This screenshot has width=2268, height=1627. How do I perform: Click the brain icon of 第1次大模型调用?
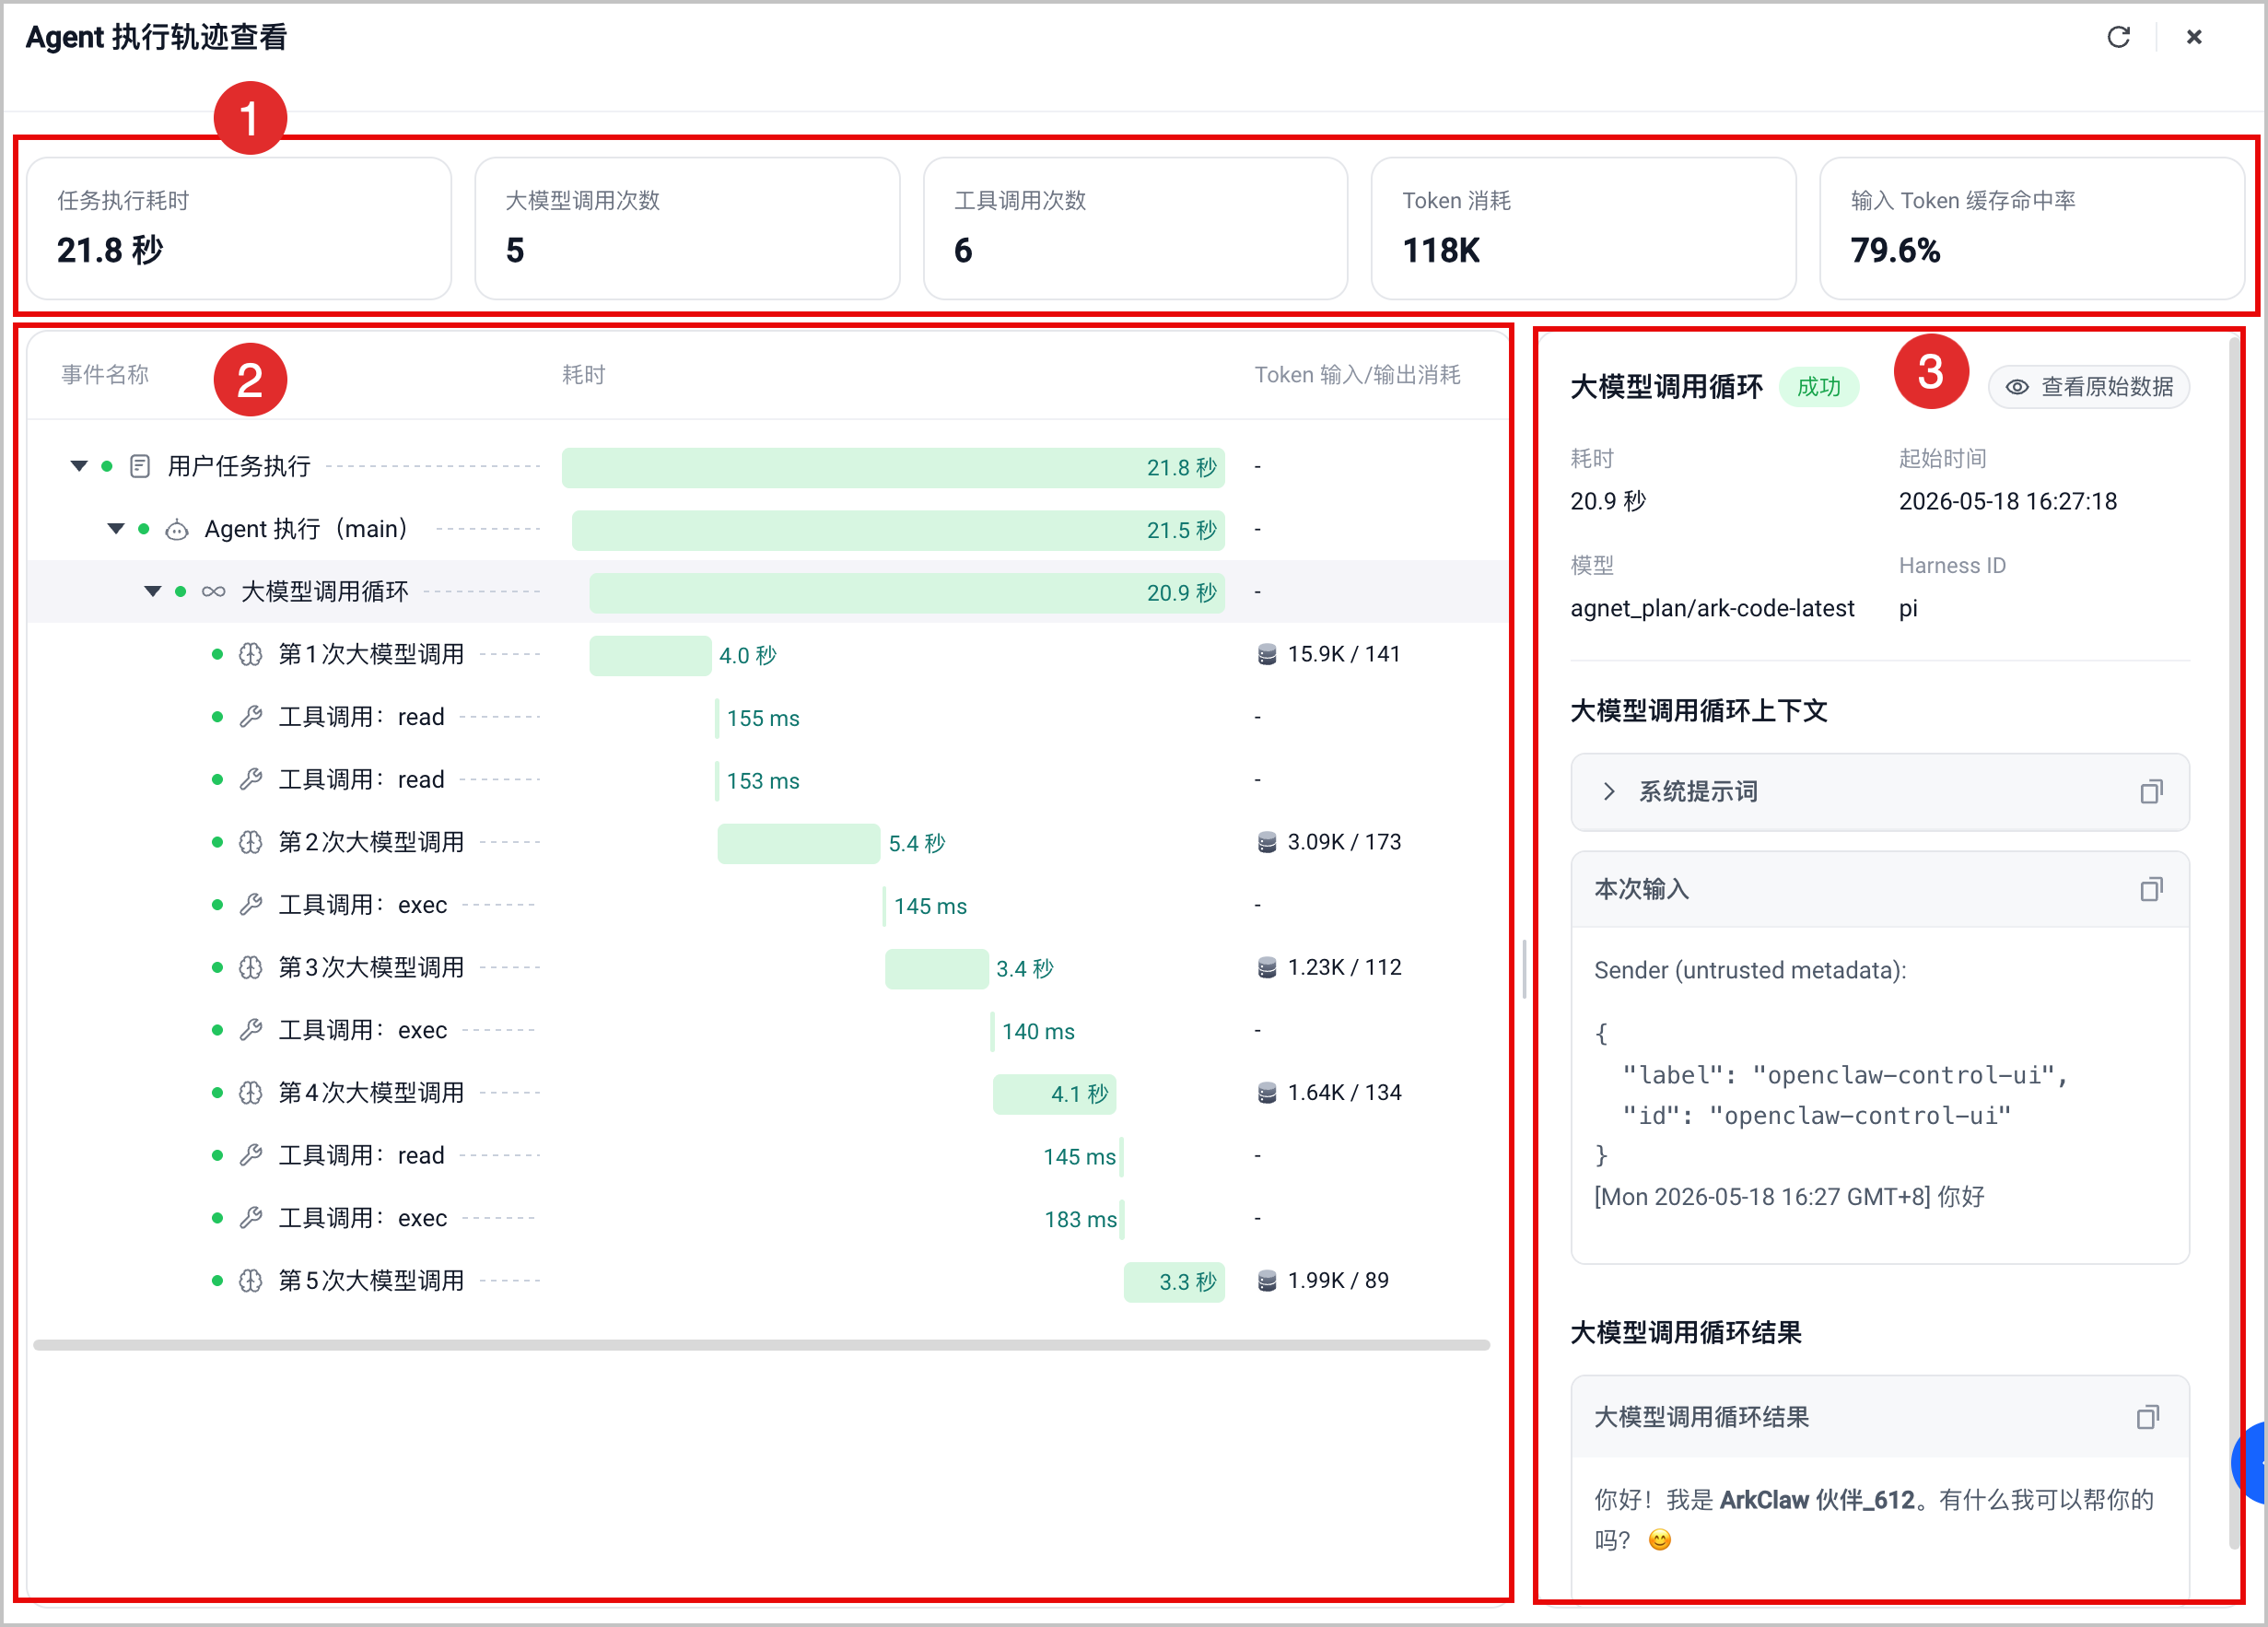pos(250,654)
